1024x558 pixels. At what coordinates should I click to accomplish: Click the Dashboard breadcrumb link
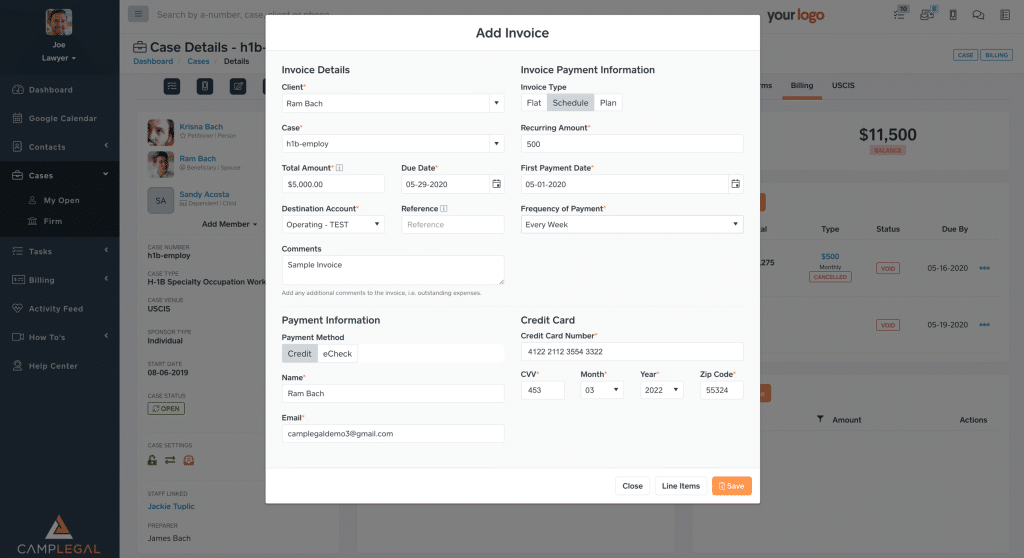click(153, 61)
